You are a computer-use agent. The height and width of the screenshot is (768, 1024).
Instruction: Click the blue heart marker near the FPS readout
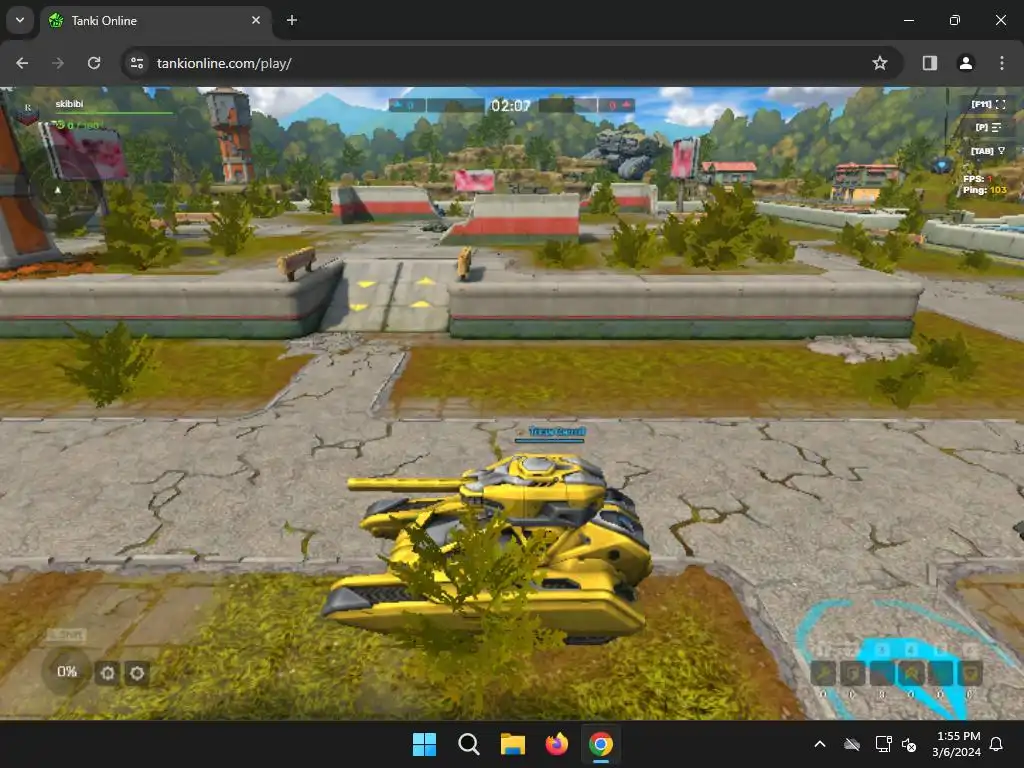click(x=941, y=165)
